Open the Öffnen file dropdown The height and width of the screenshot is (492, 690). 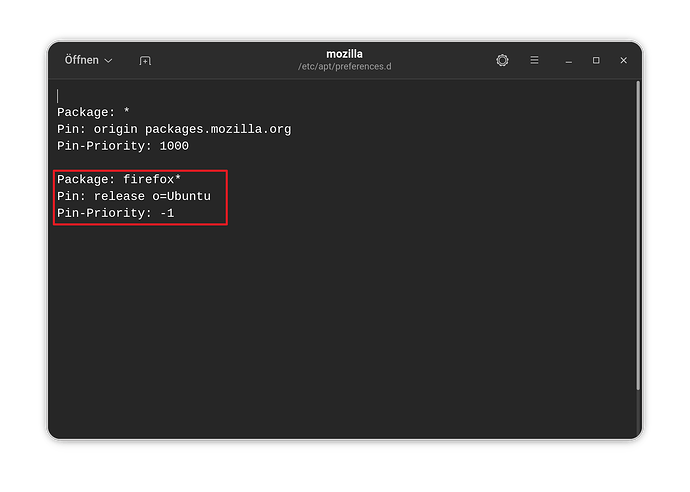88,60
